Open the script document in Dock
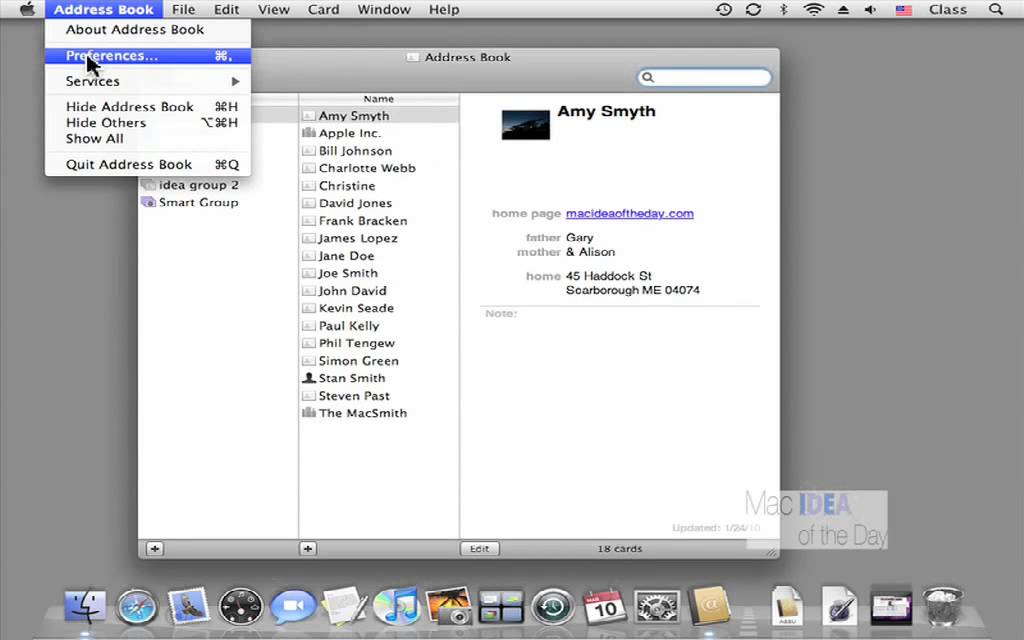Image resolution: width=1024 pixels, height=640 pixels. pyautogui.click(x=839, y=606)
